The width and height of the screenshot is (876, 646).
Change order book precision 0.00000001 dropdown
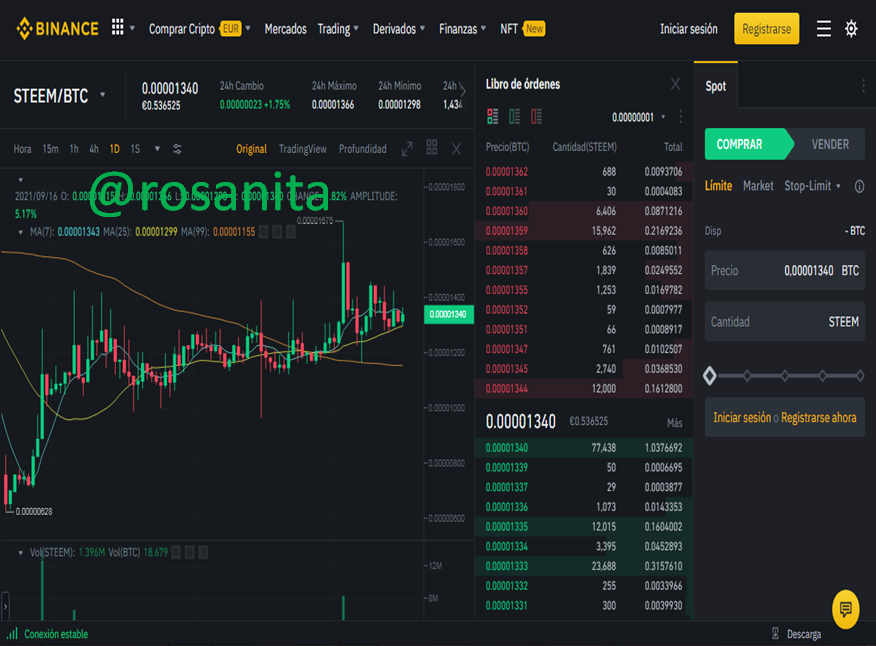(x=639, y=117)
